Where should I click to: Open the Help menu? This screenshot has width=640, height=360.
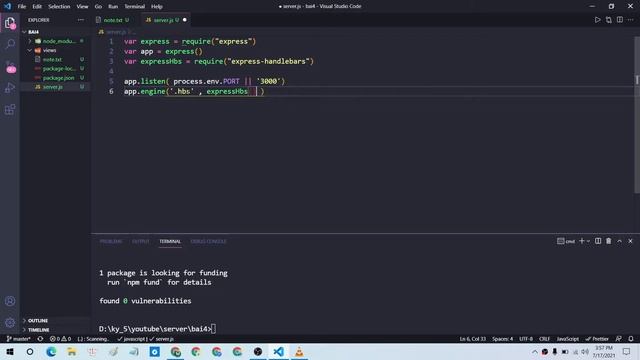[x=157, y=7]
